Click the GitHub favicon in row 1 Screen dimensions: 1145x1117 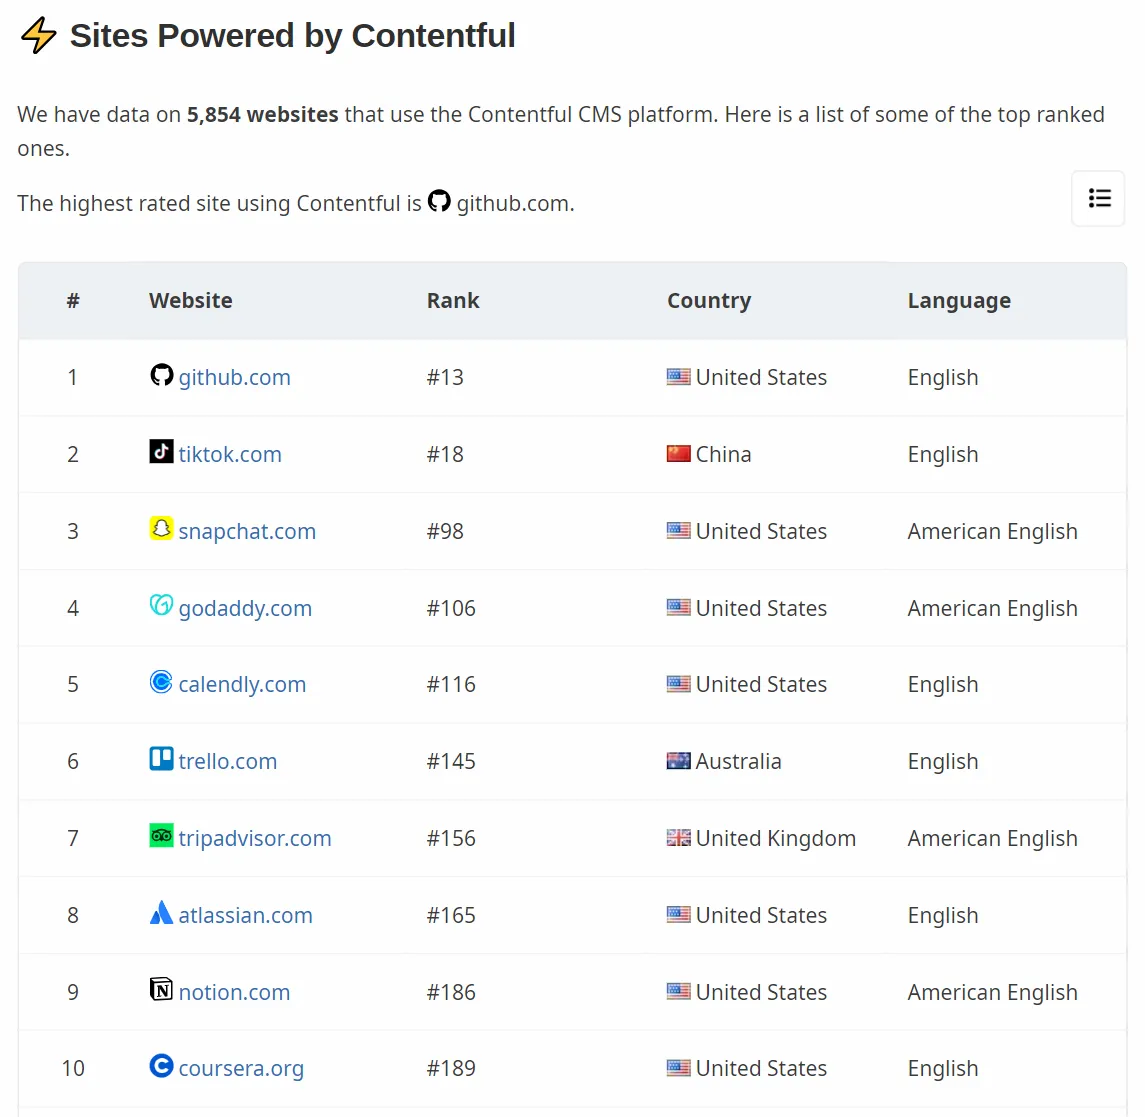[x=161, y=375]
